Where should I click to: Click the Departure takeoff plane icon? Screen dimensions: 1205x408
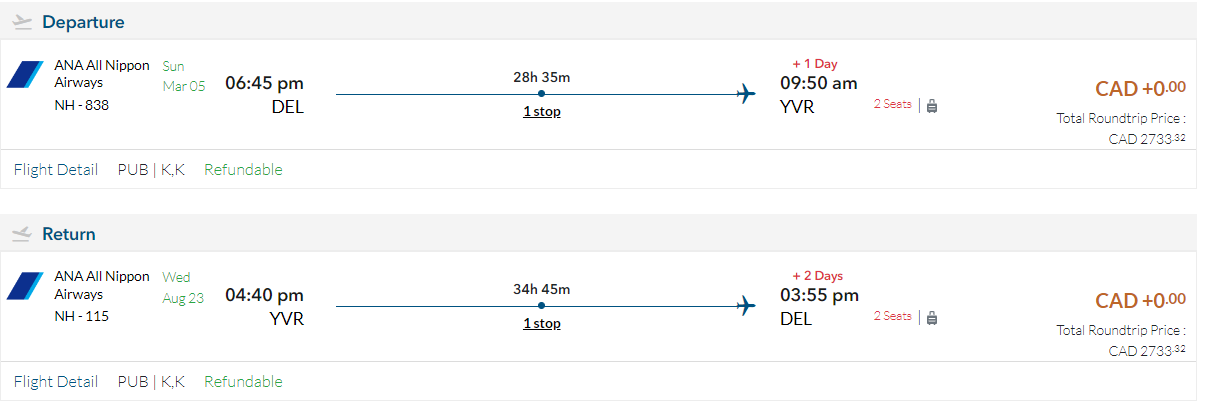23,22
